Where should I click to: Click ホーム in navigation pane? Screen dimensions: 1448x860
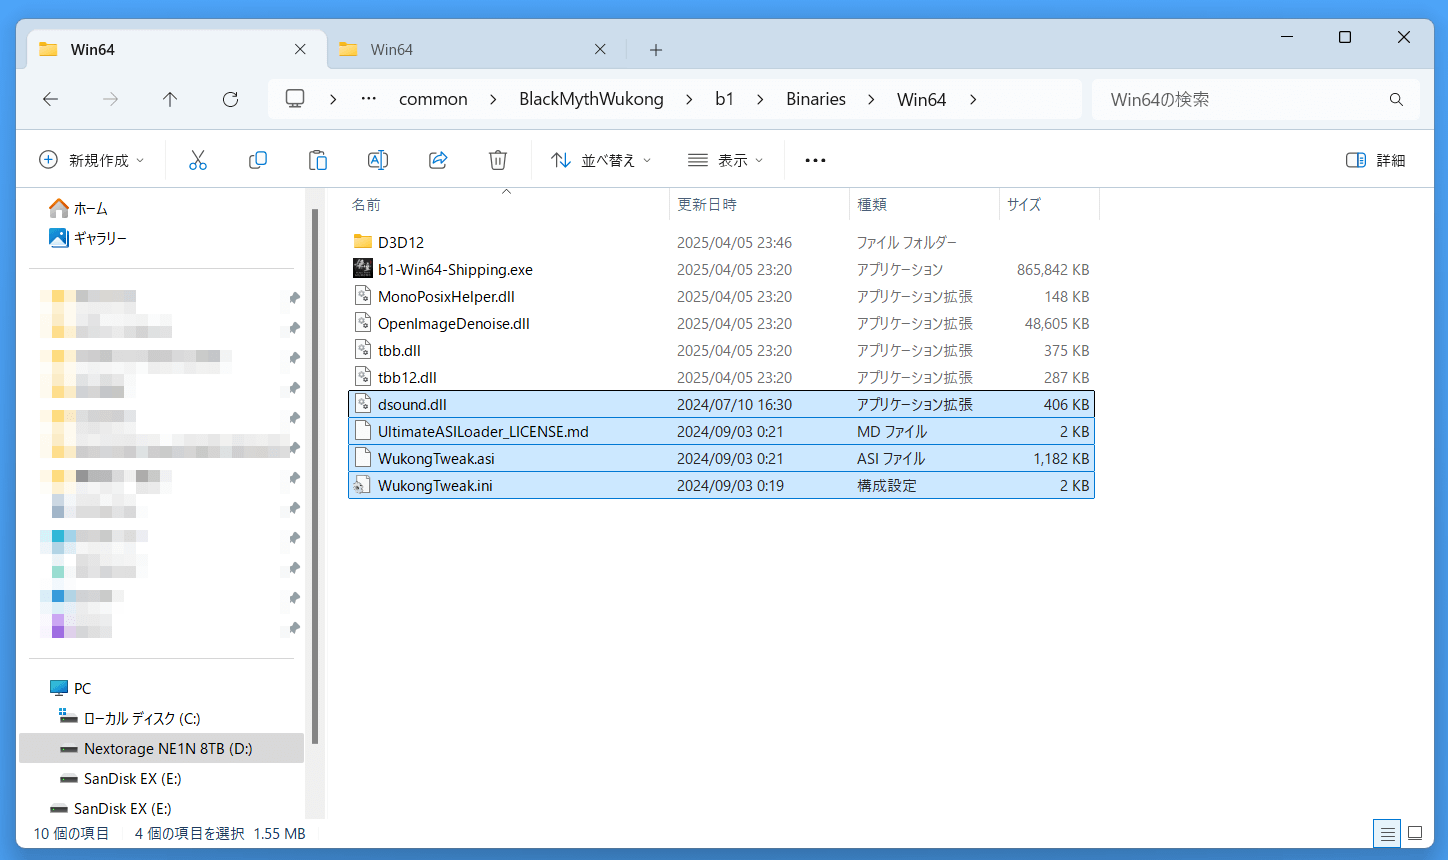(x=91, y=208)
